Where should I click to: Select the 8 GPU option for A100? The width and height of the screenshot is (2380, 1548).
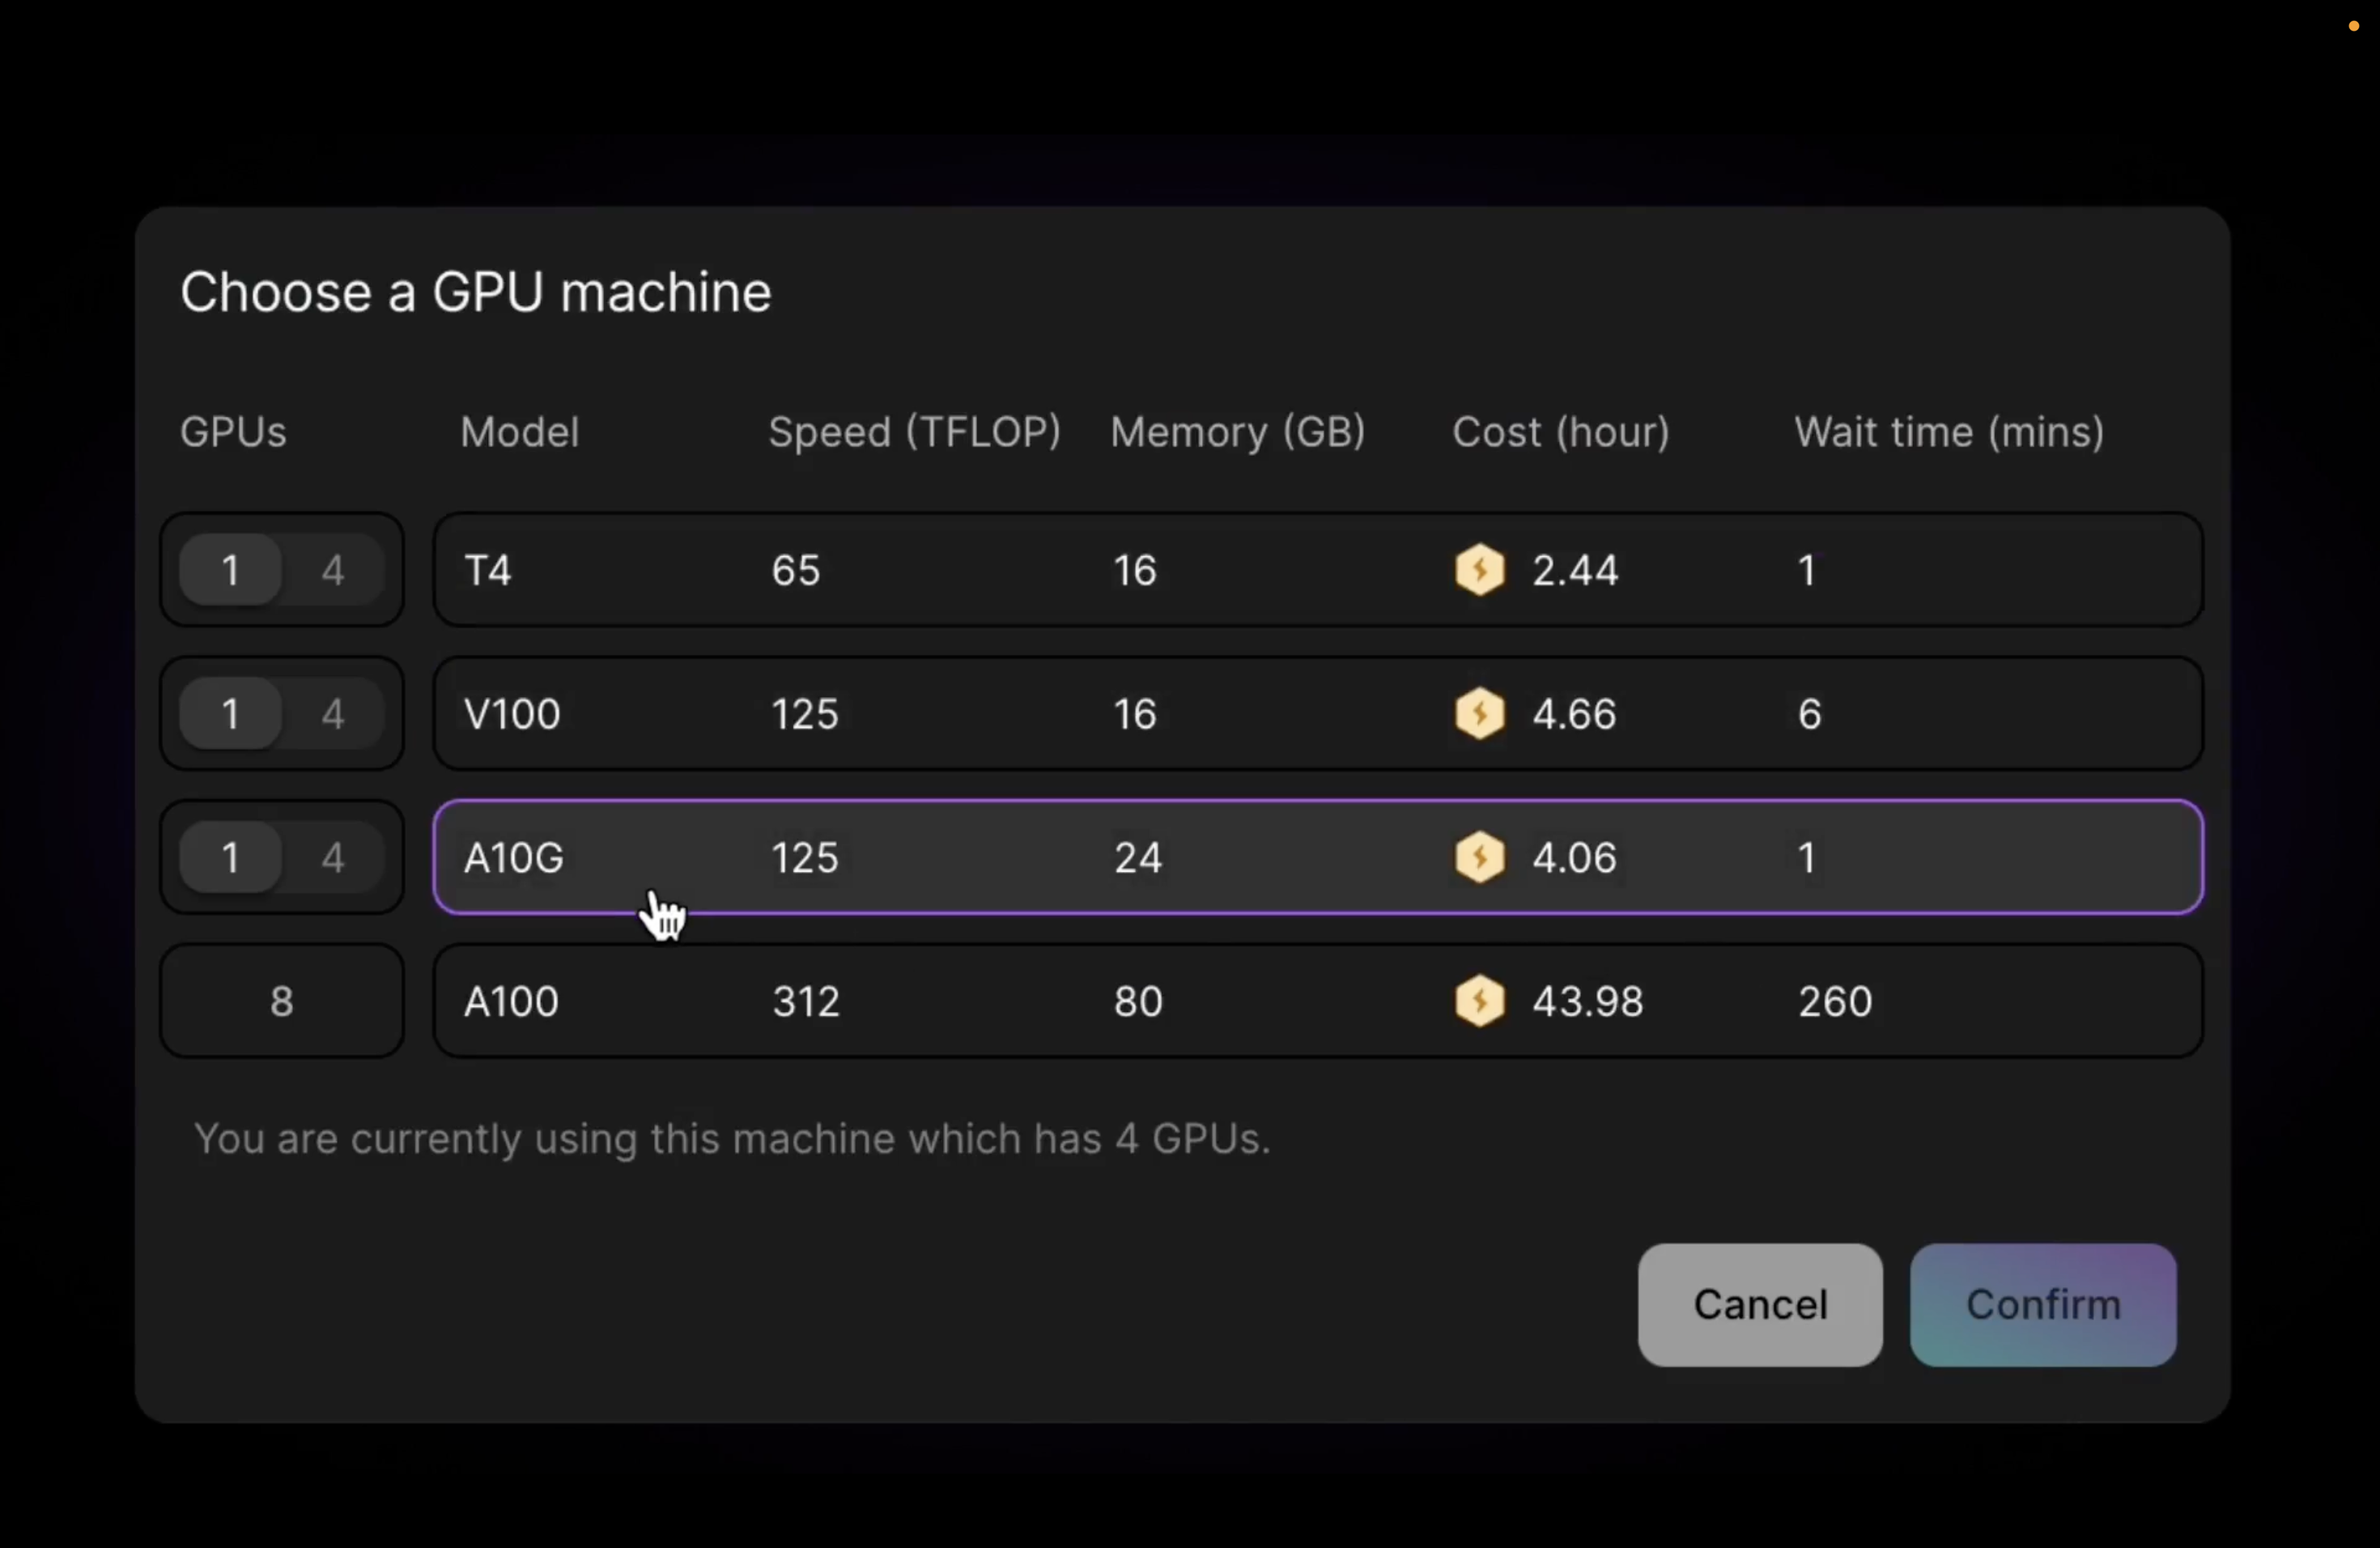[x=282, y=1001]
